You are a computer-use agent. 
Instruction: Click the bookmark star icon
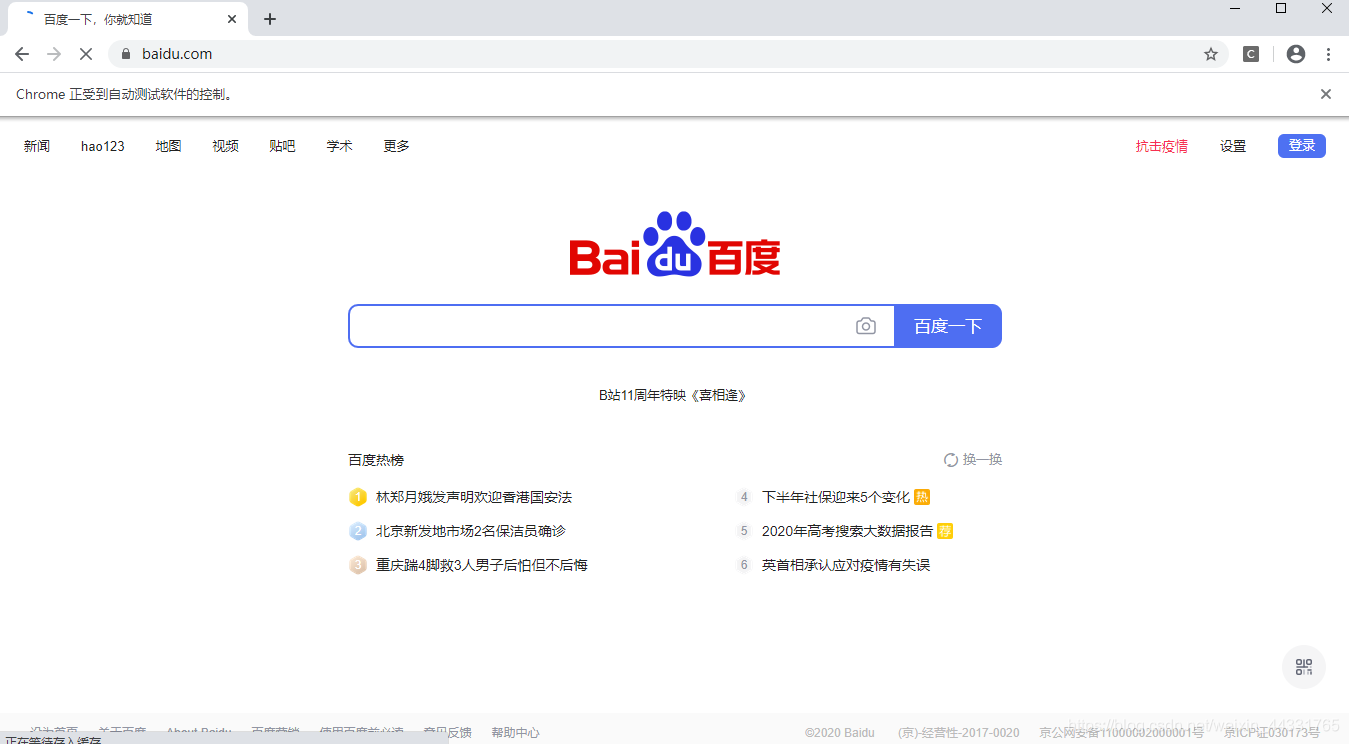point(1211,54)
